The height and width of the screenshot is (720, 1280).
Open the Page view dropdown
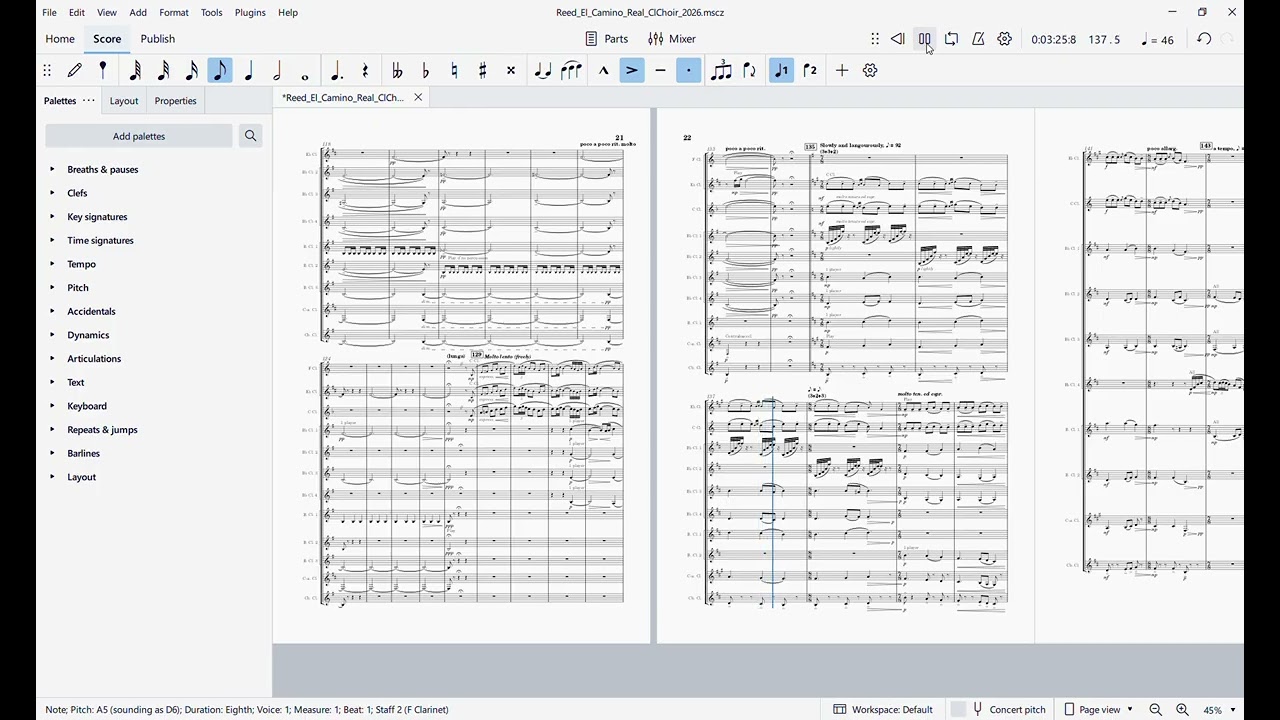tap(1098, 709)
